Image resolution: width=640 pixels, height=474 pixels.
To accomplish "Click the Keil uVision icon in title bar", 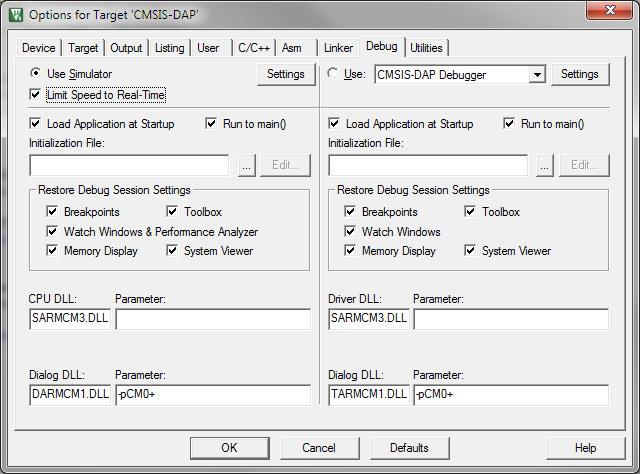I will (x=16, y=15).
